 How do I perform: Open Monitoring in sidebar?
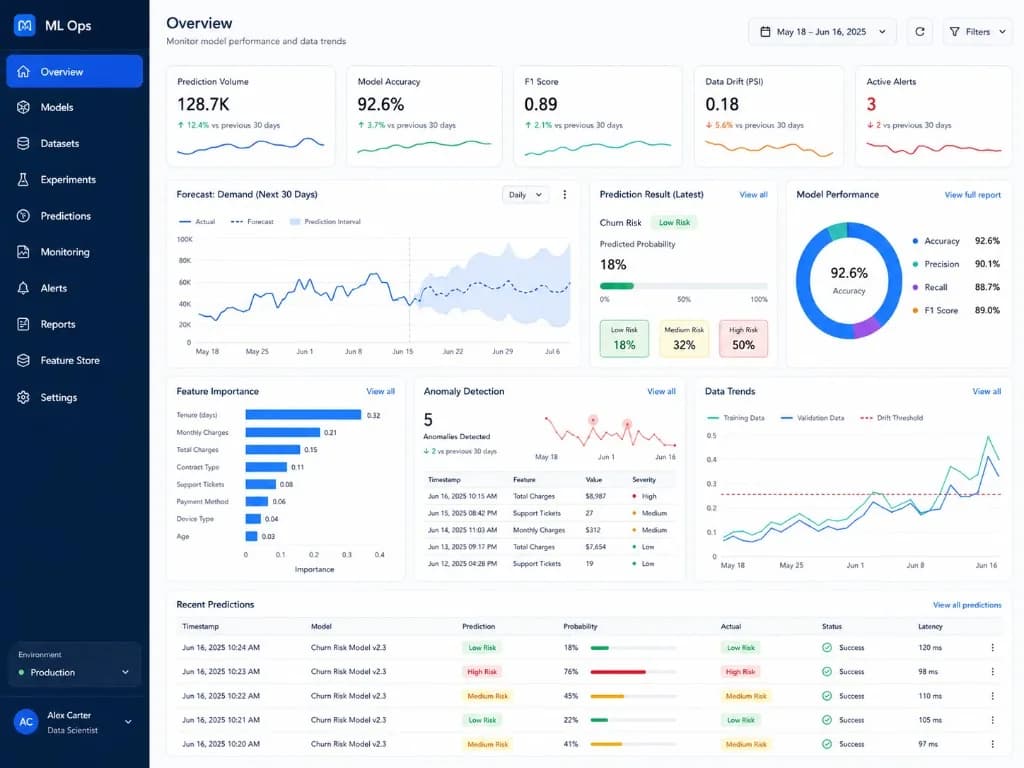pyautogui.click(x=74, y=251)
